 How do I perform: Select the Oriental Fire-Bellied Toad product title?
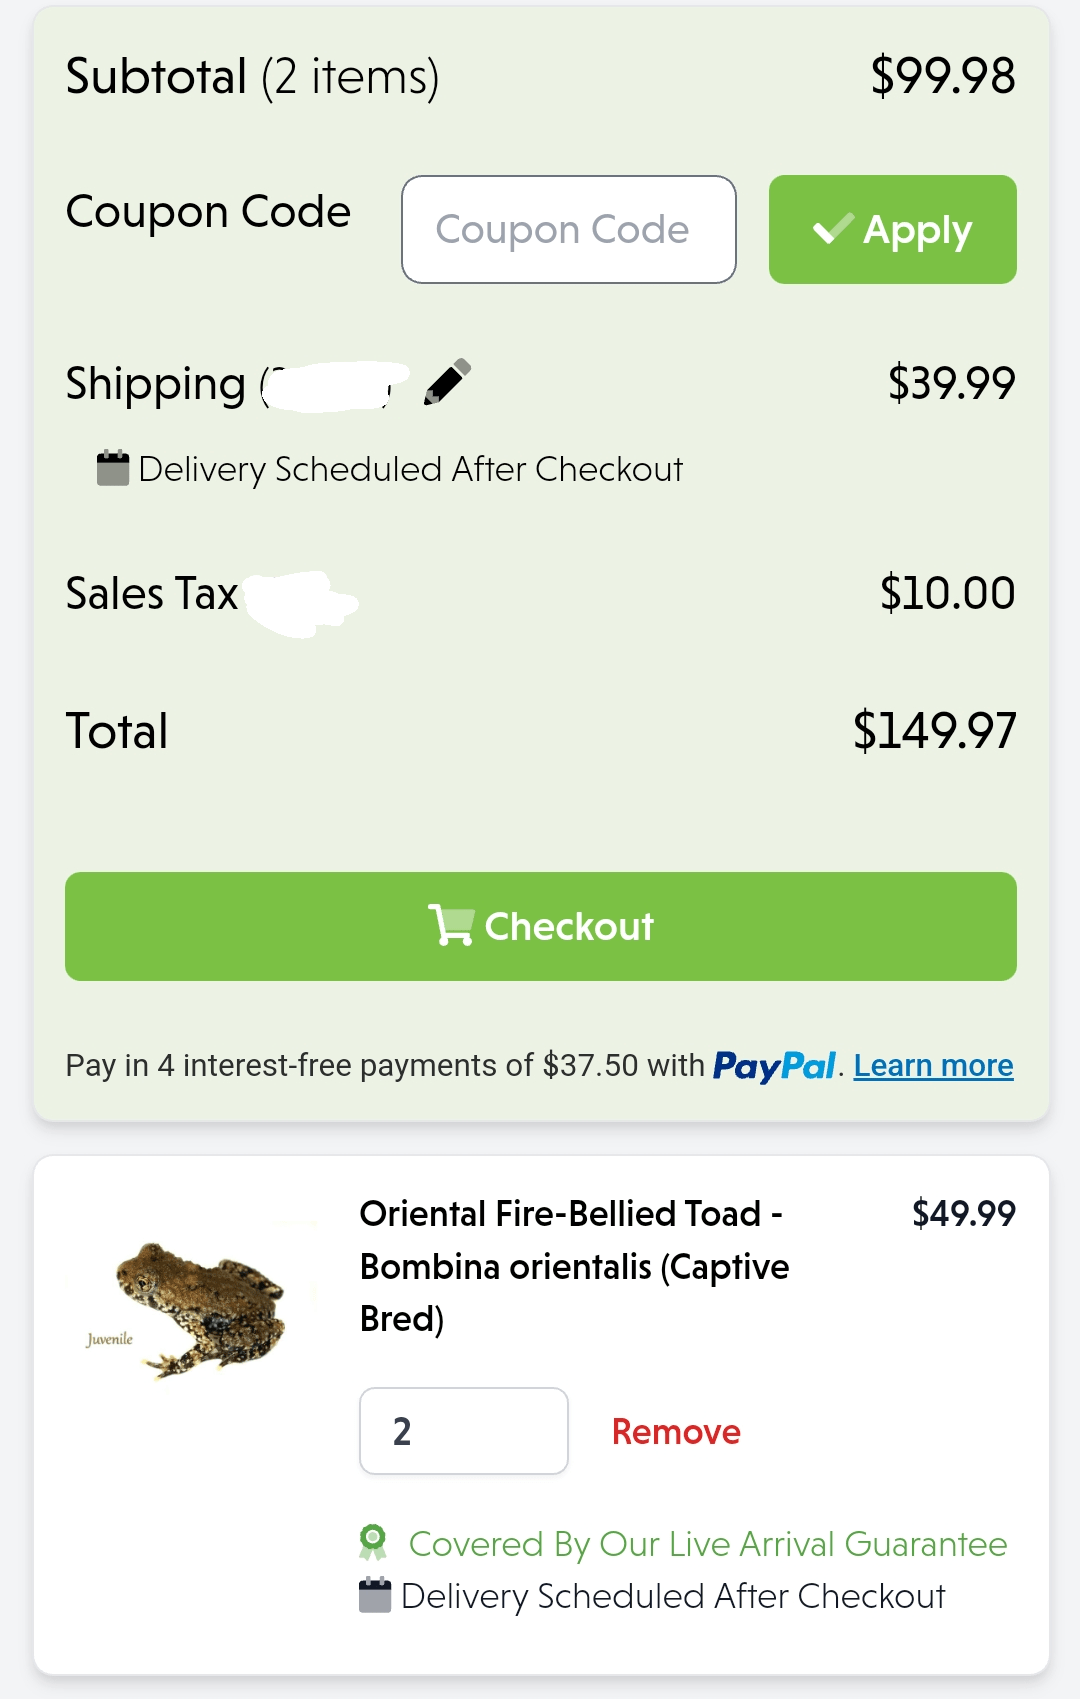[570, 1266]
